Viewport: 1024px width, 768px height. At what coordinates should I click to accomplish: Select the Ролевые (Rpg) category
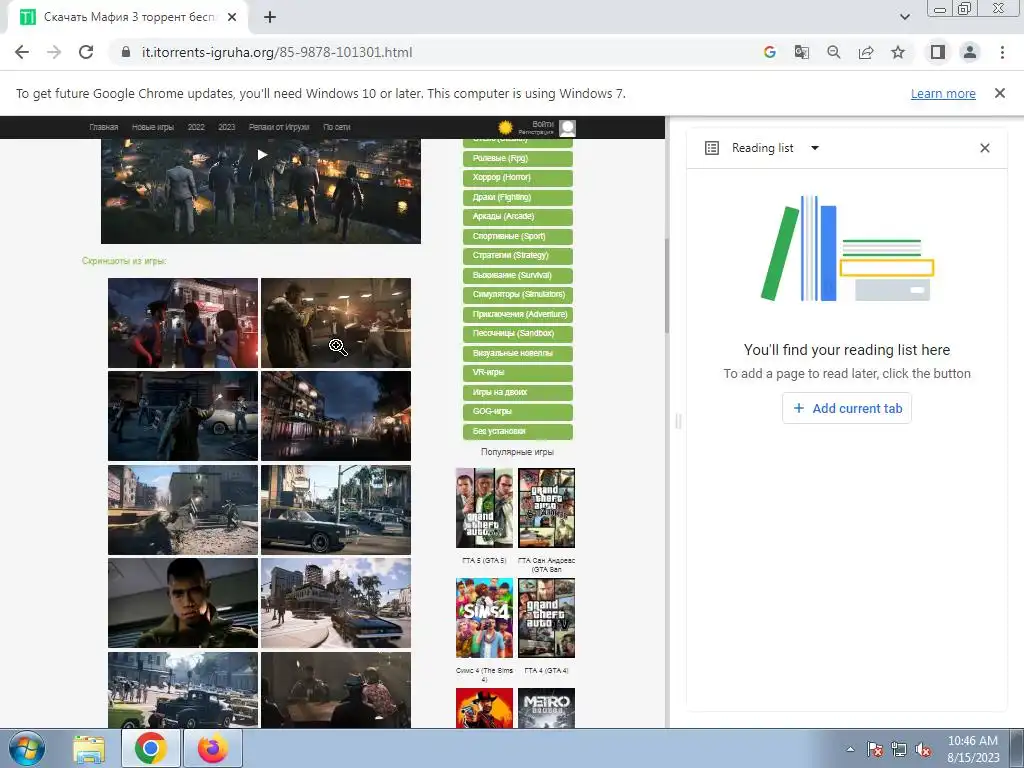click(518, 158)
